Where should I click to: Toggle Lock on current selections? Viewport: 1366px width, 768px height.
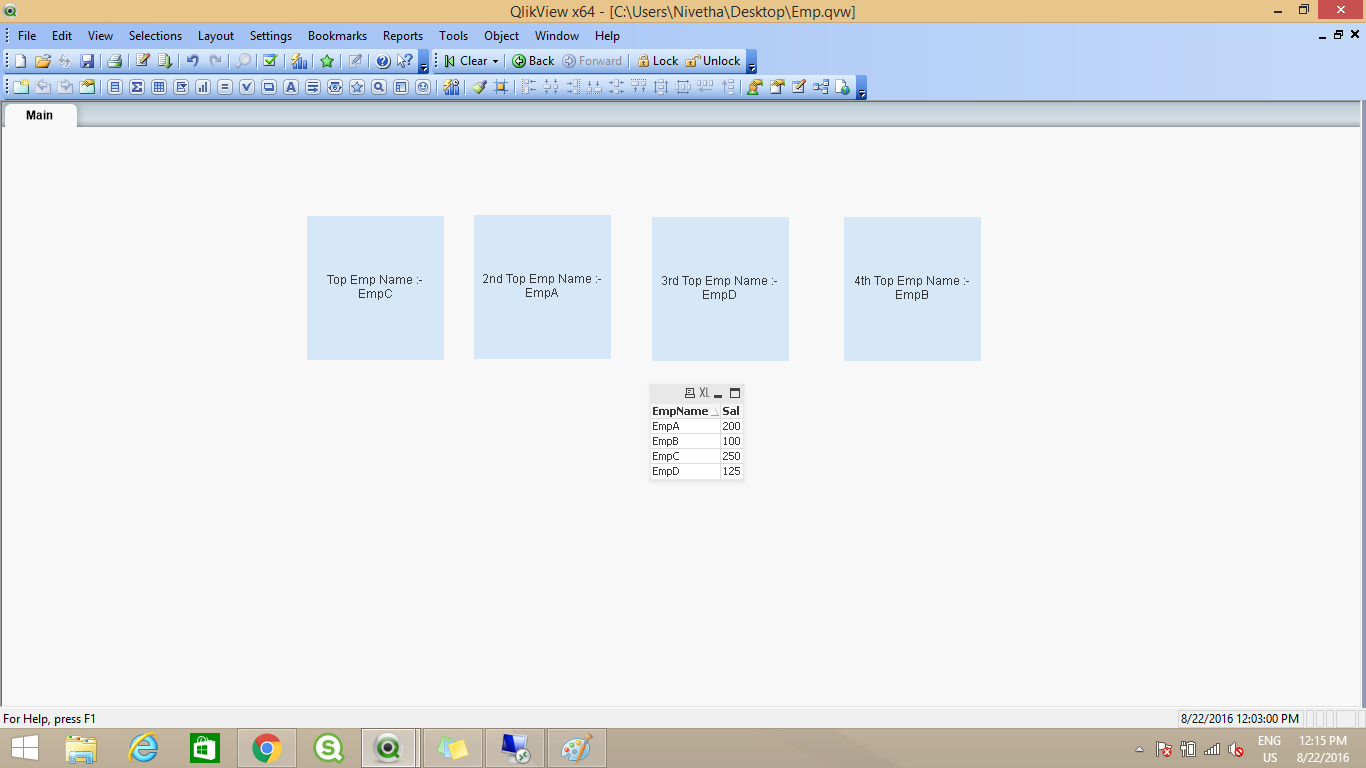coord(657,61)
